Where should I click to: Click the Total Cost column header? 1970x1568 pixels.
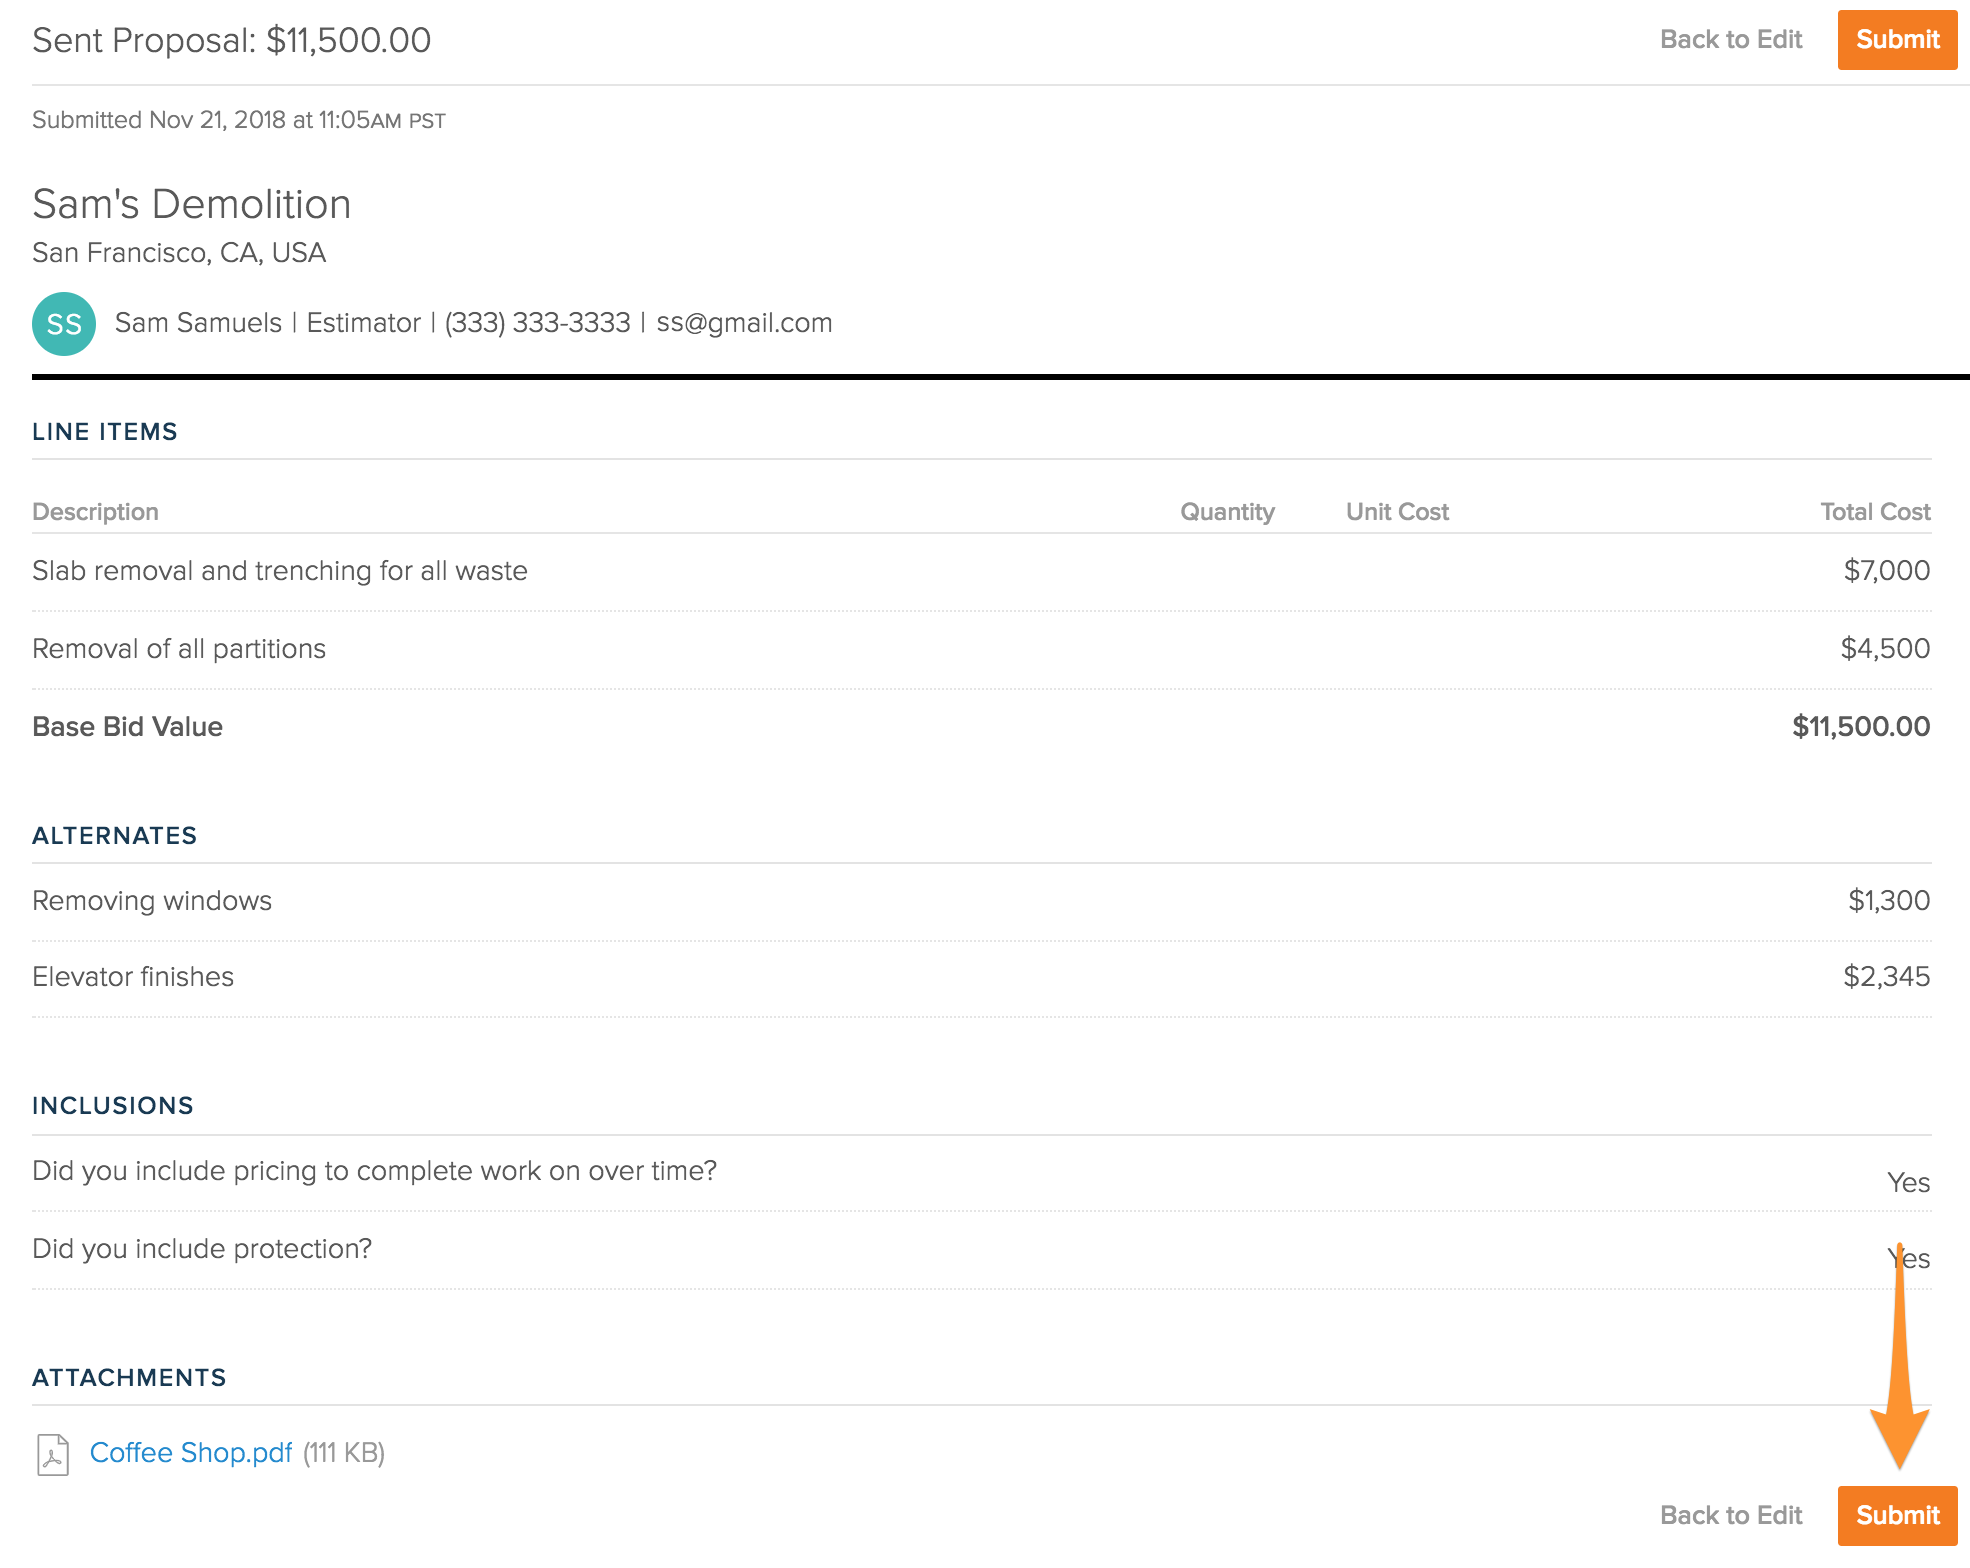(x=1875, y=512)
